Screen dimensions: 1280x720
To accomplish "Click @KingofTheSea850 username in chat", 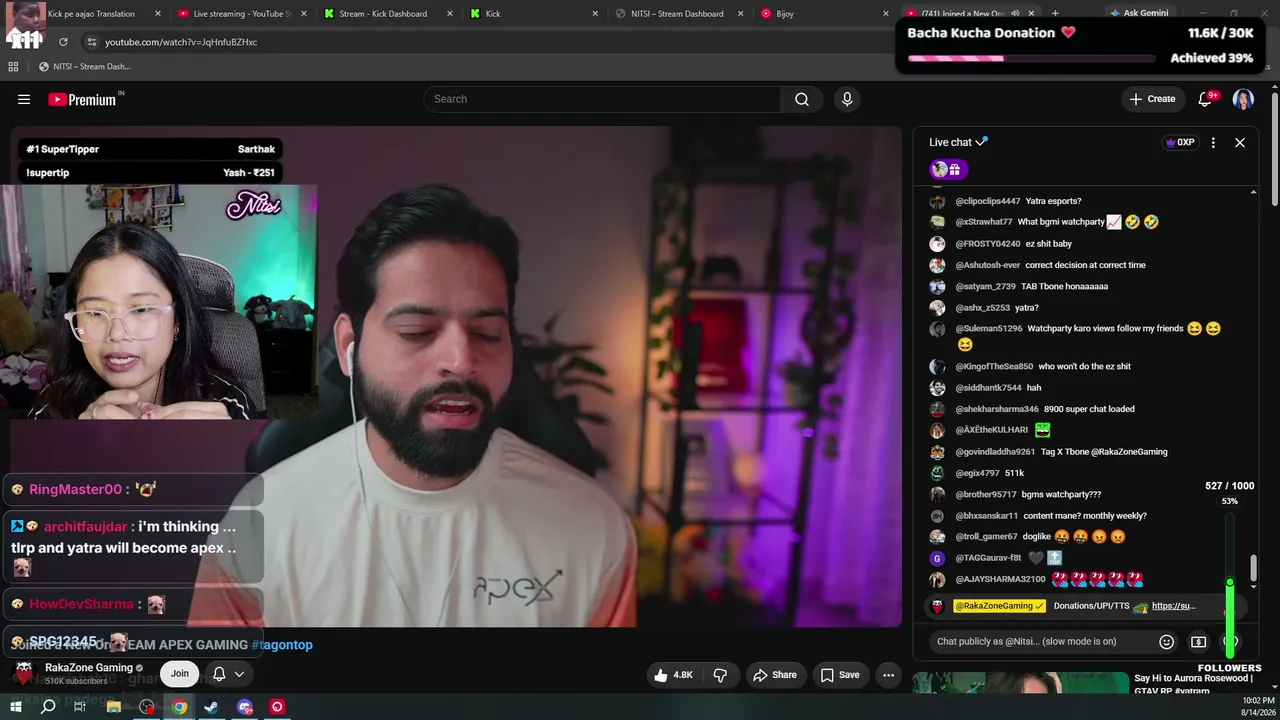I will point(994,367).
